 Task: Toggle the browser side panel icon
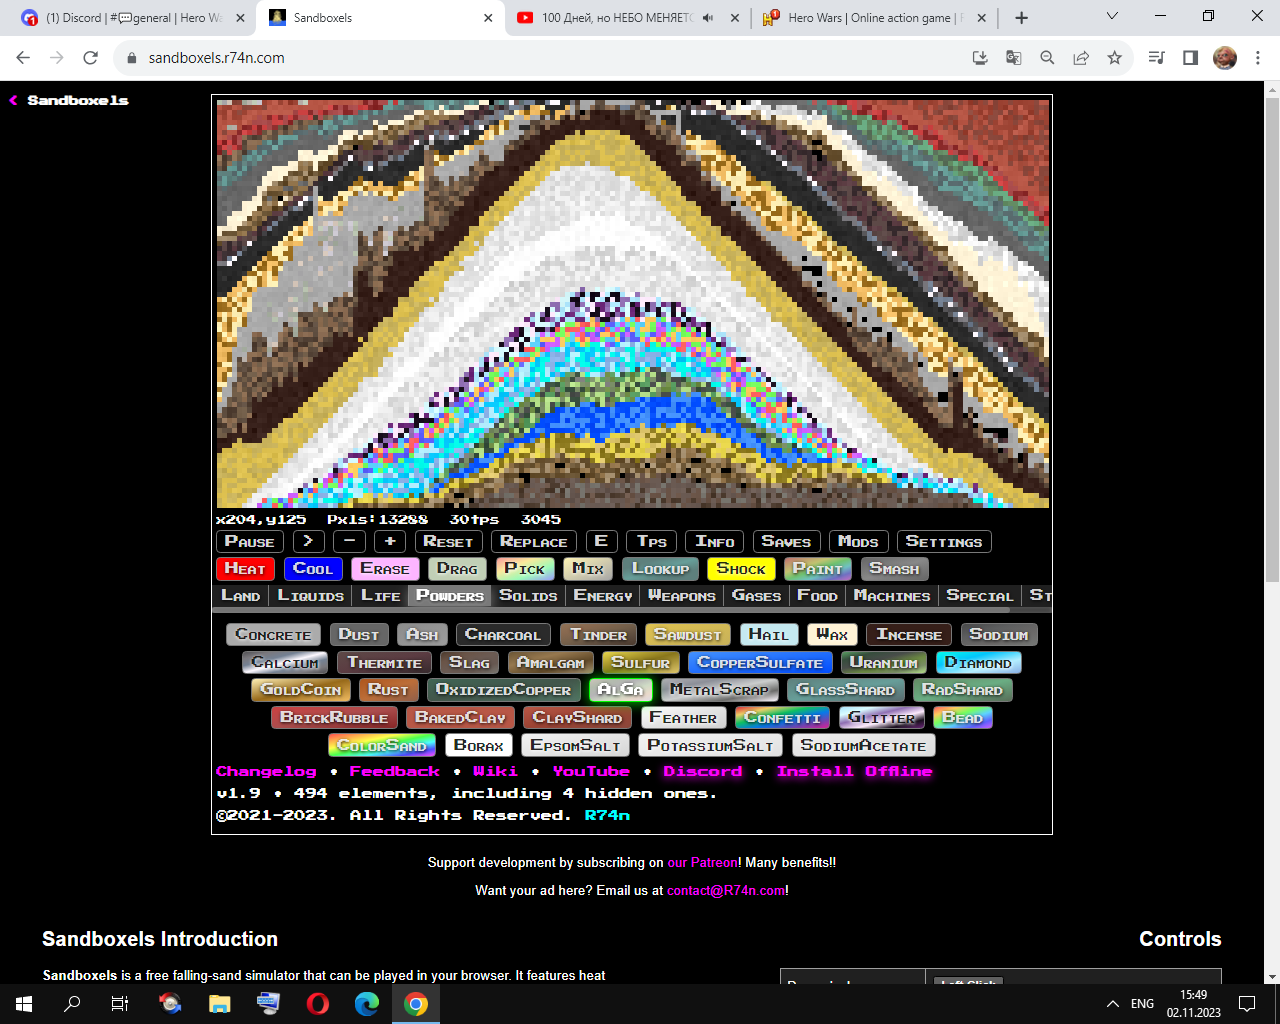pos(1190,58)
